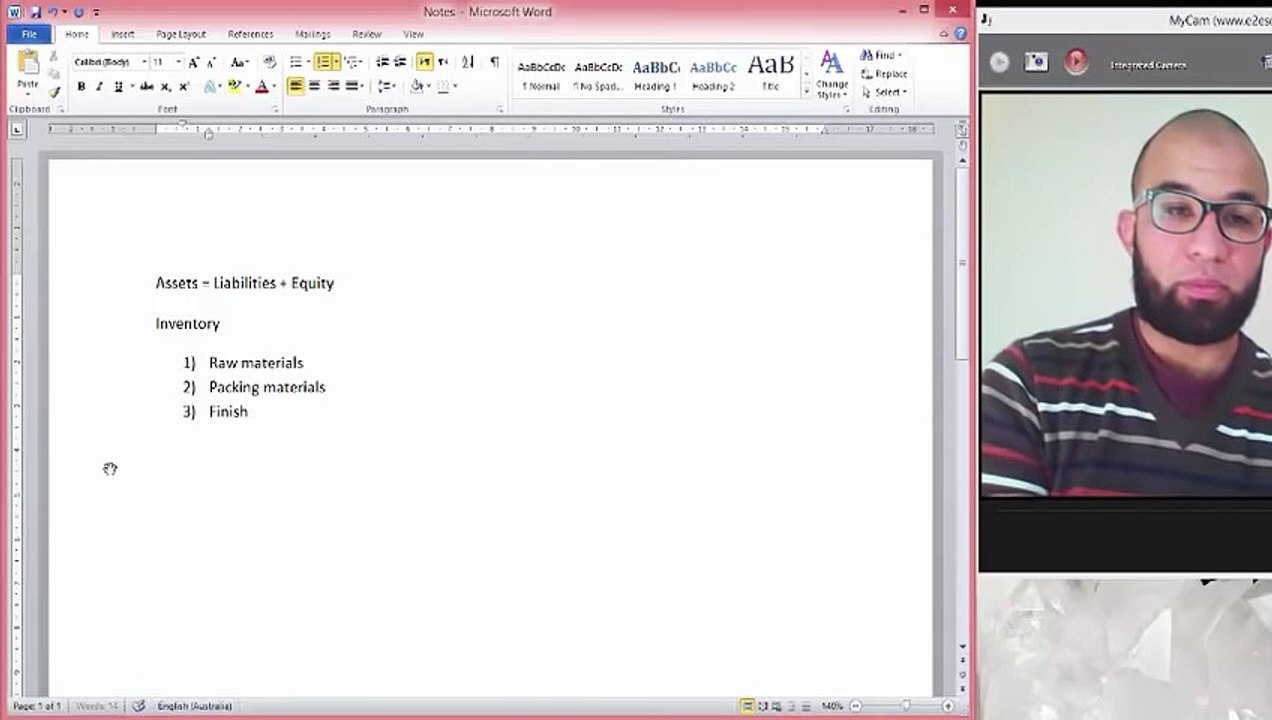The width and height of the screenshot is (1272, 720).
Task: Toggle left-to-right text direction
Action: [x=425, y=62]
